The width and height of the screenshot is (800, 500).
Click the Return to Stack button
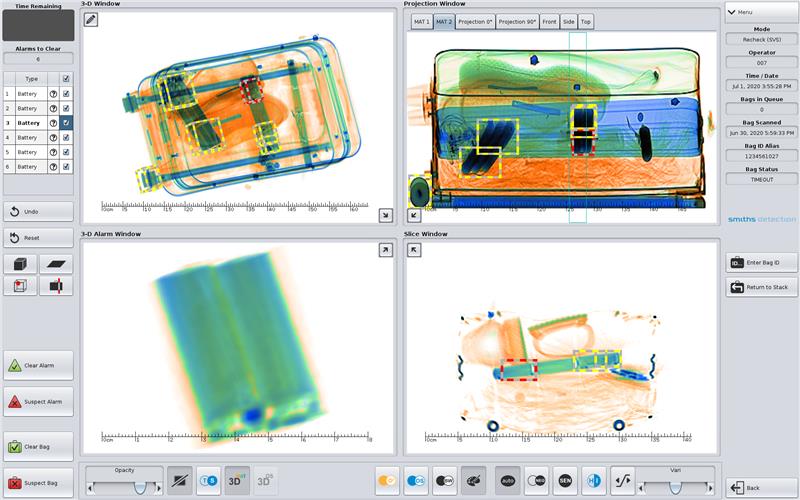pos(760,287)
